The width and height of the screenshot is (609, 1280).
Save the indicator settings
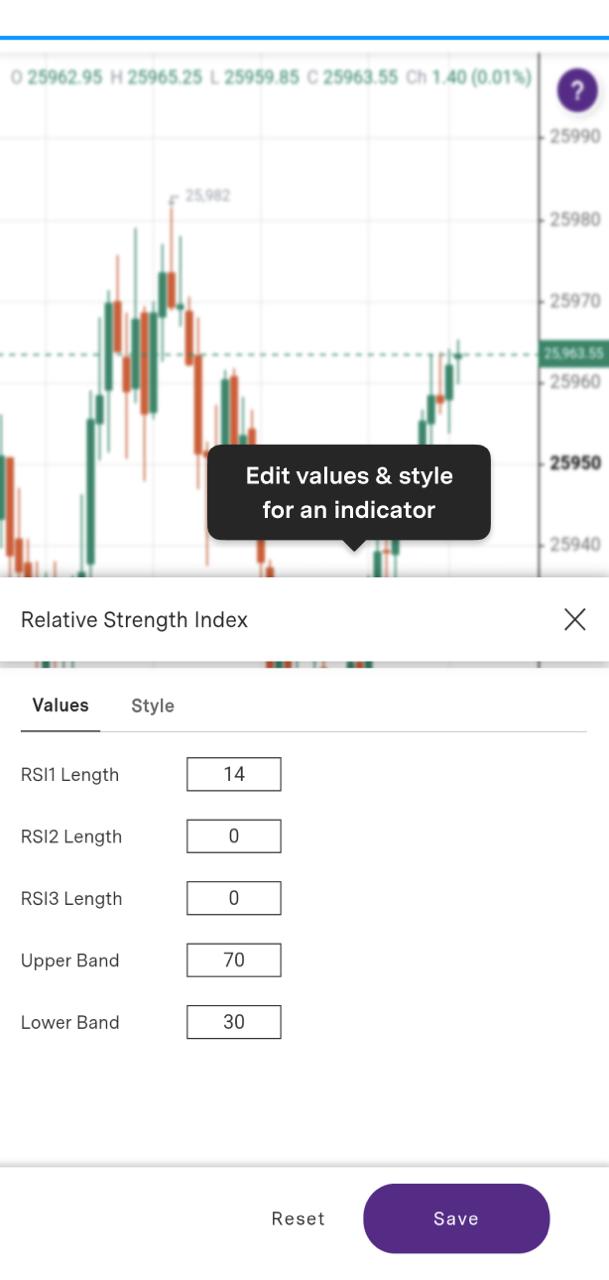[x=456, y=1218]
